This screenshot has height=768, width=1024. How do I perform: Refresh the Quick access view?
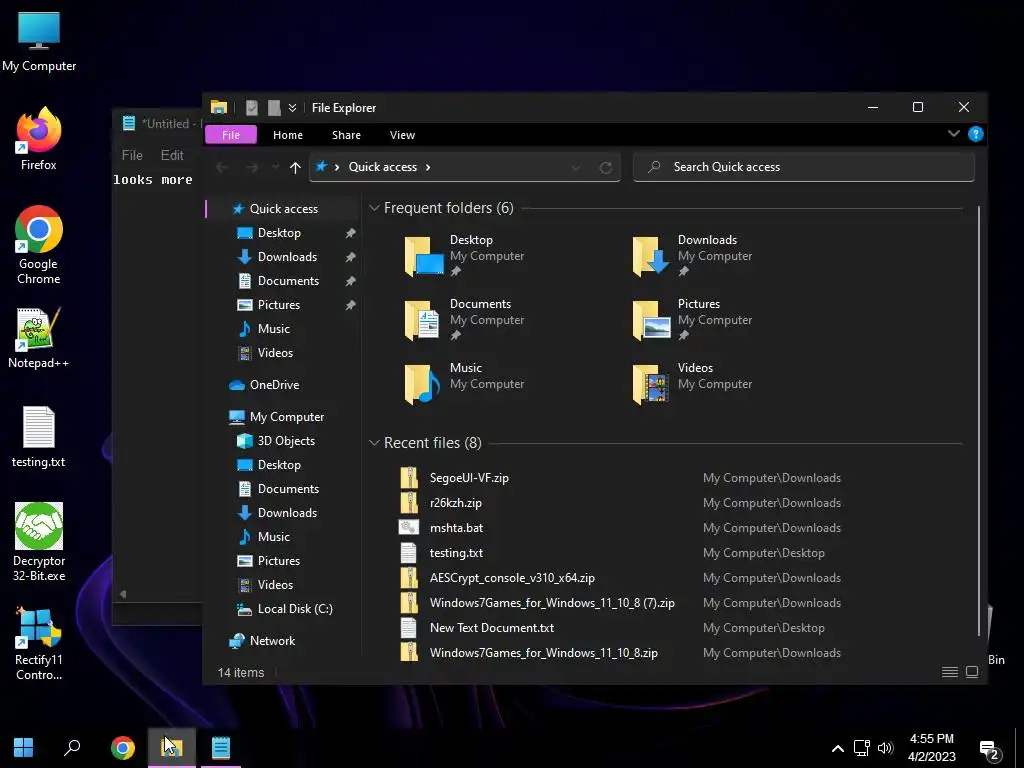[606, 167]
